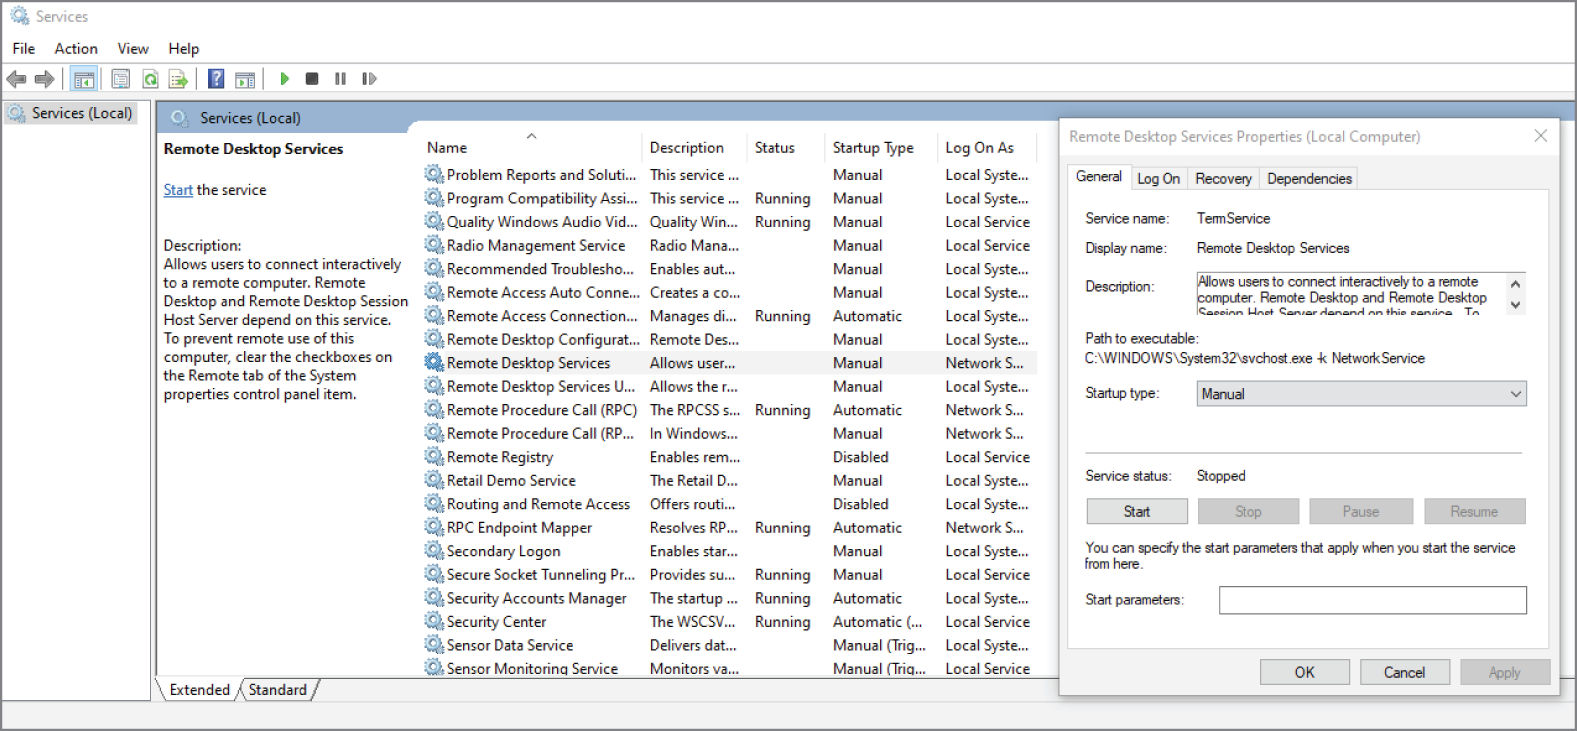This screenshot has height=731, width=1577.
Task: Open Help with the blue question mark icon
Action: click(216, 78)
